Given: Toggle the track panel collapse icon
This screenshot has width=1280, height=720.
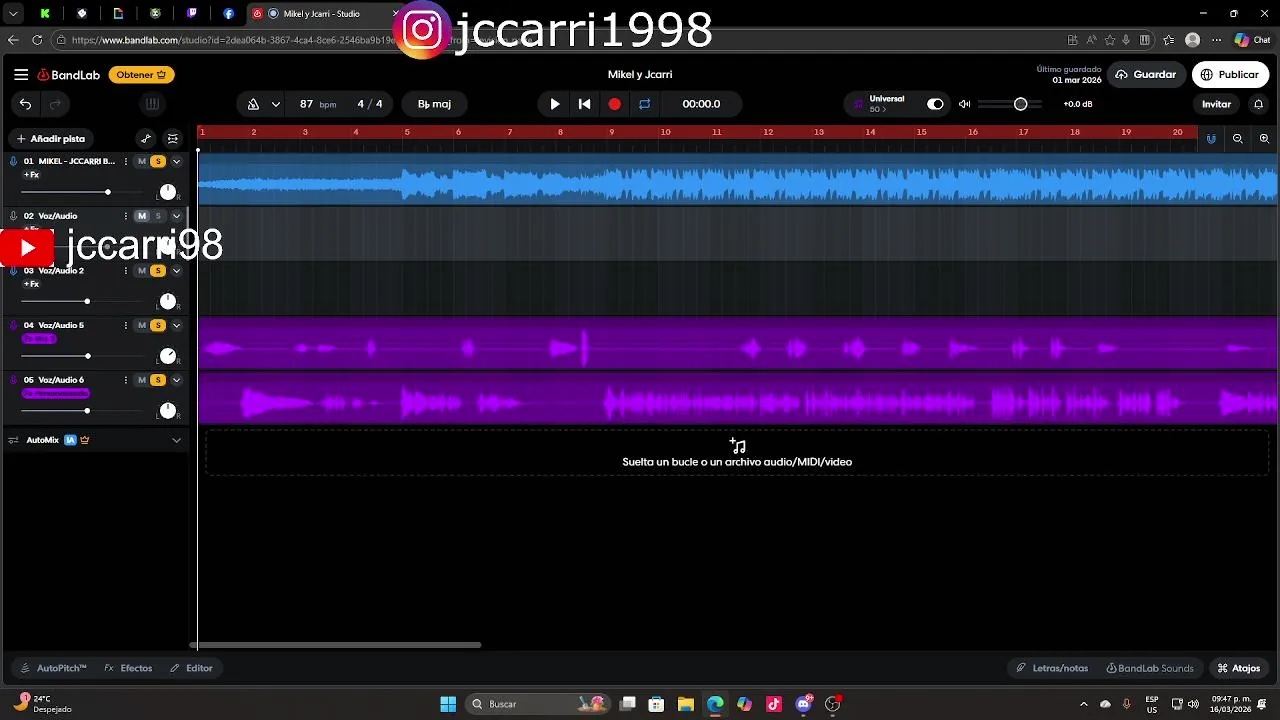Looking at the screenshot, I should (x=173, y=139).
